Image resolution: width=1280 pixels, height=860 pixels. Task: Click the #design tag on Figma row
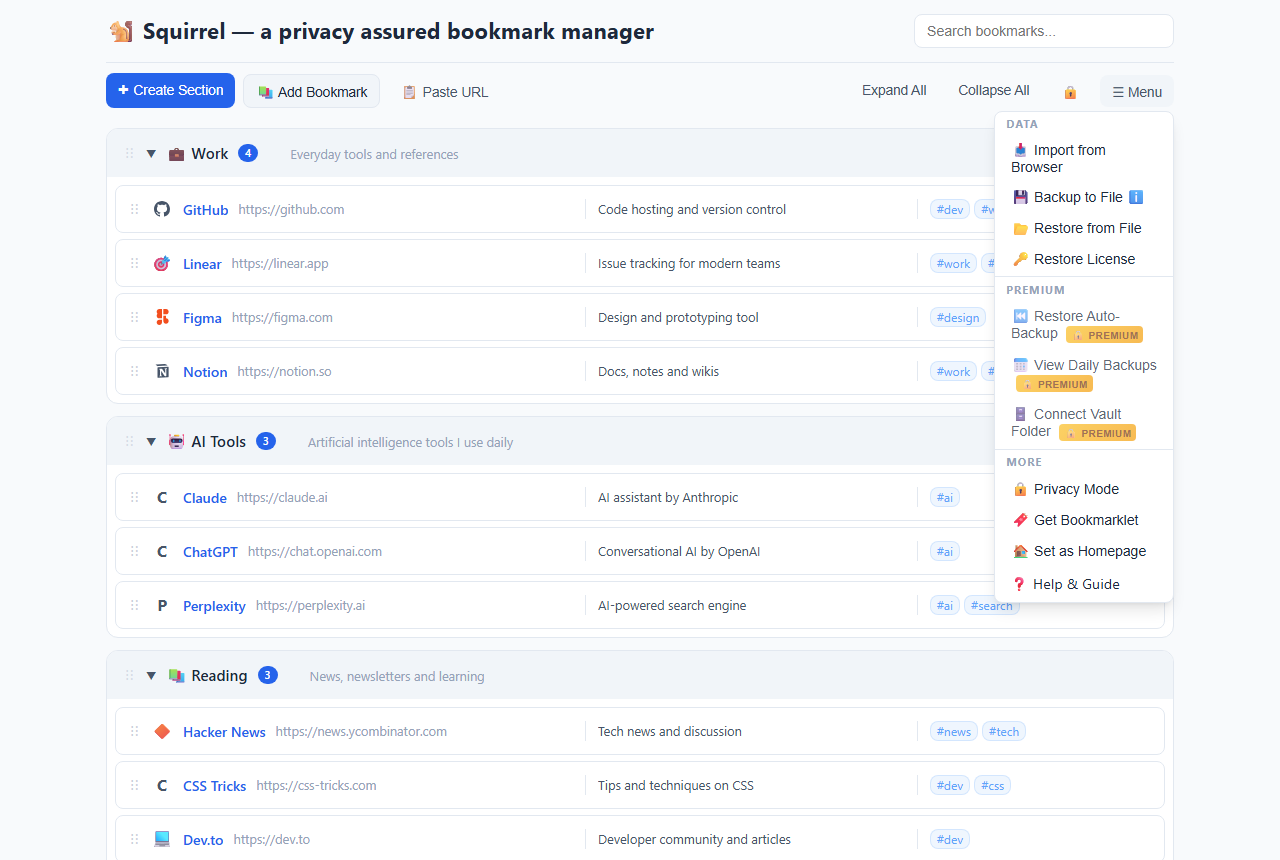click(x=957, y=317)
